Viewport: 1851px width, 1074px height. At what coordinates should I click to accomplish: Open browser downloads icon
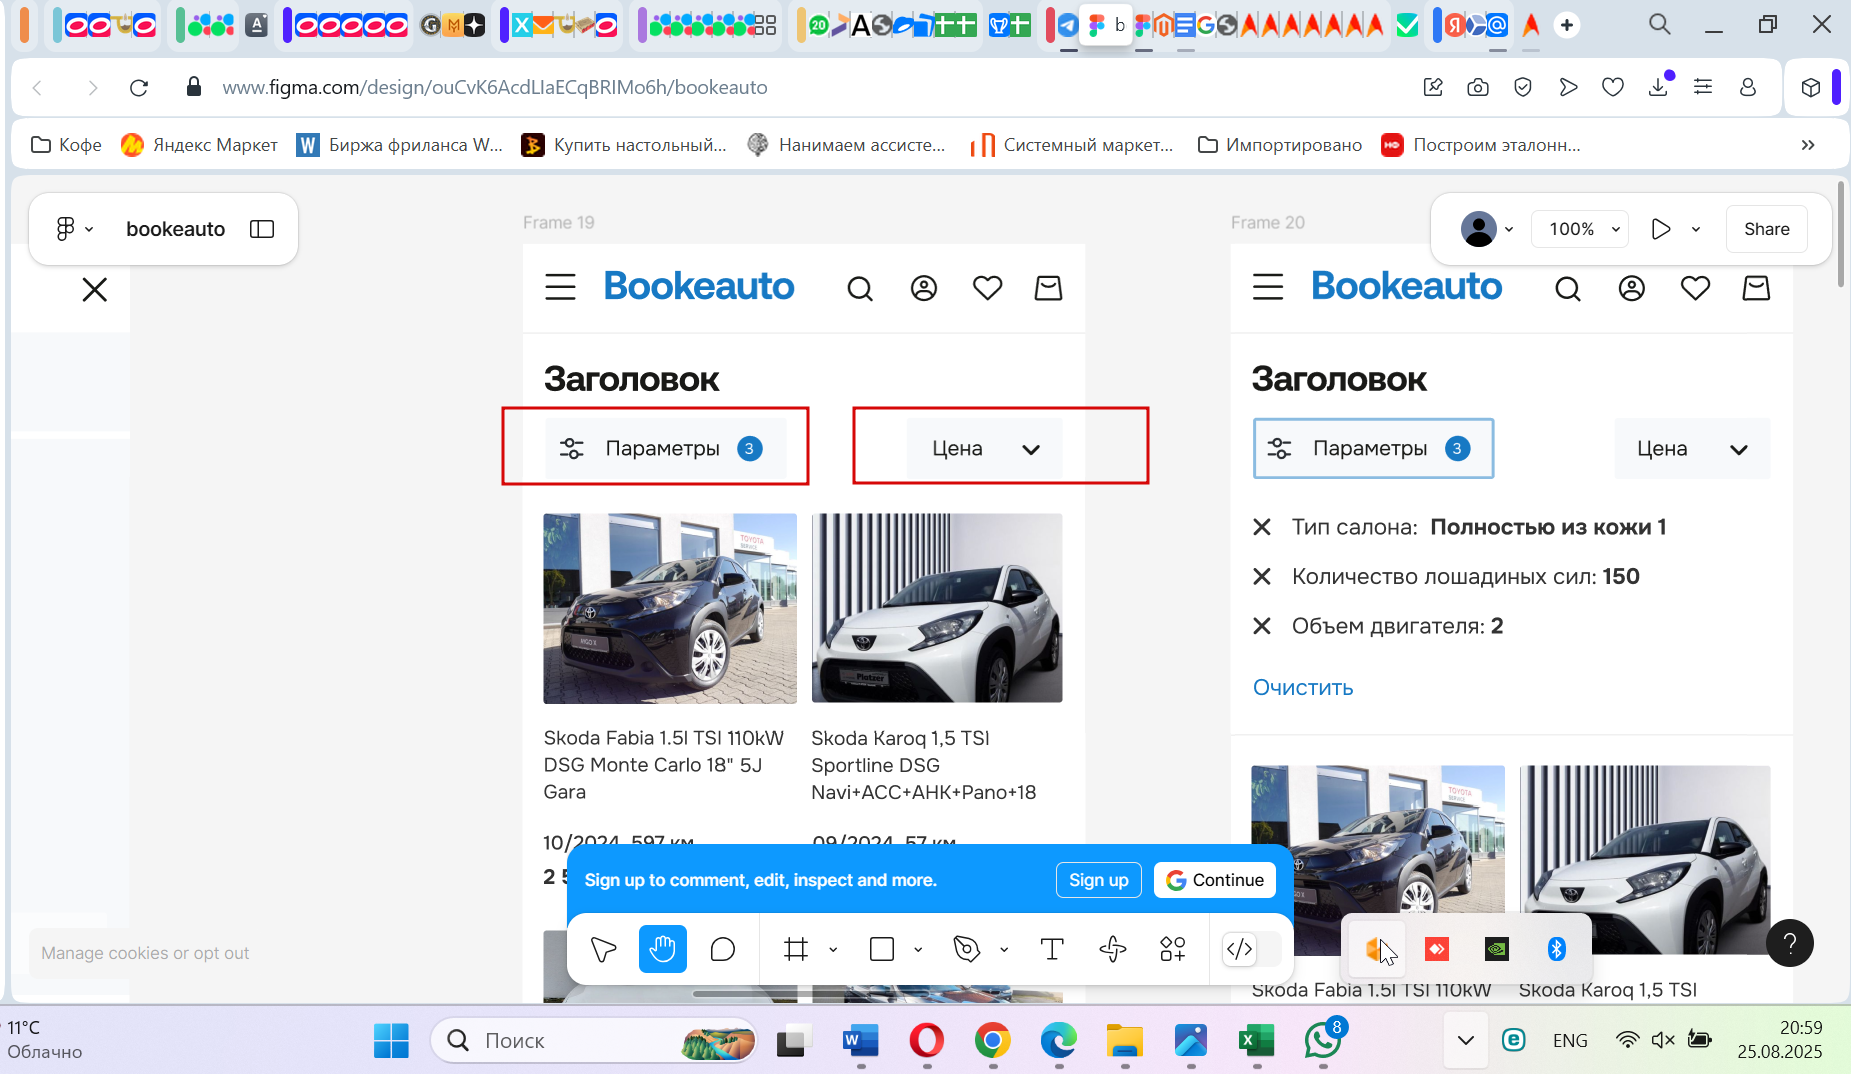point(1658,87)
